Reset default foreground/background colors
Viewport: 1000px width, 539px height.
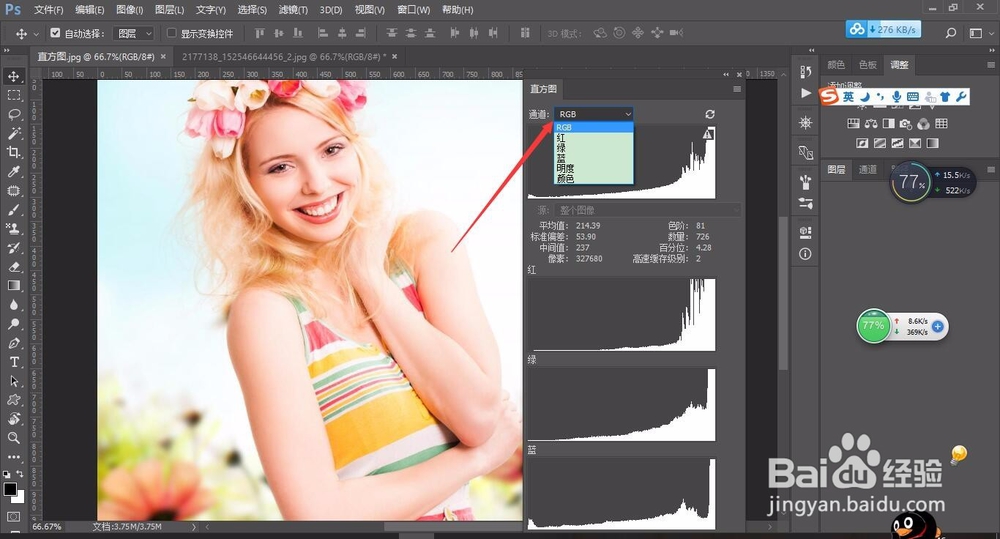click(6, 474)
